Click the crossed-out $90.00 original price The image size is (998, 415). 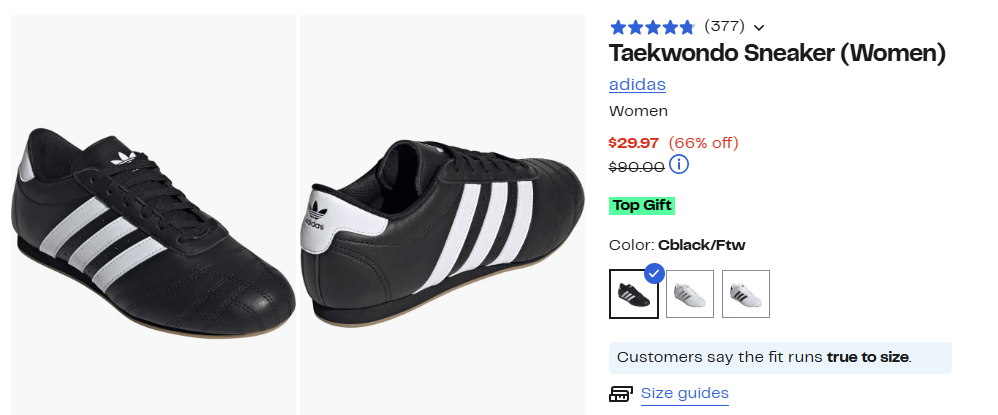[636, 167]
